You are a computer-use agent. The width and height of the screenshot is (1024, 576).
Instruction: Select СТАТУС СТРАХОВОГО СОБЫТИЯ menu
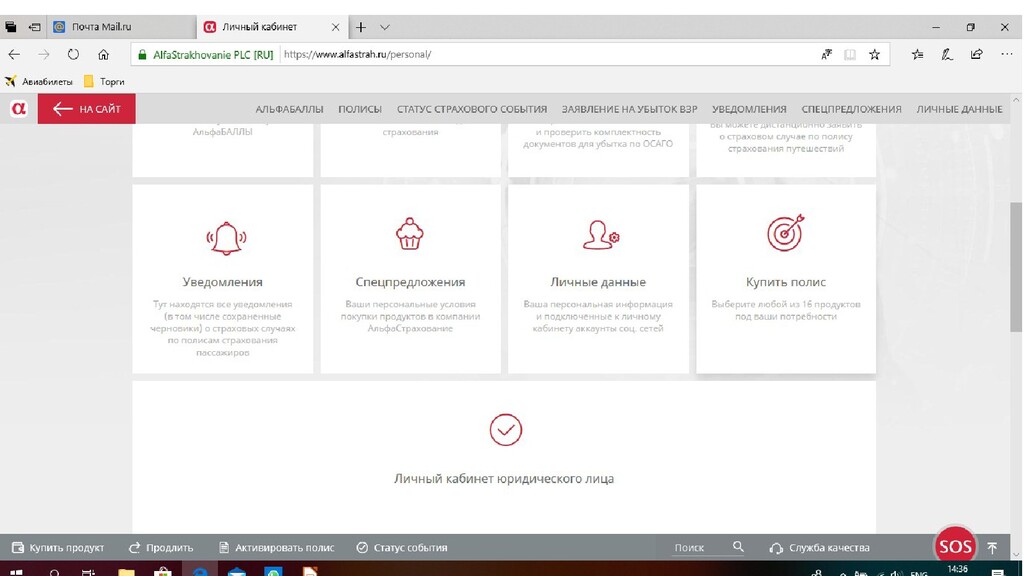click(472, 109)
